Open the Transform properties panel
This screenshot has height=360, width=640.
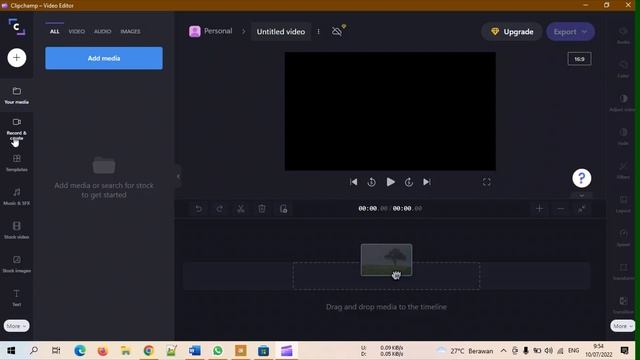click(623, 271)
